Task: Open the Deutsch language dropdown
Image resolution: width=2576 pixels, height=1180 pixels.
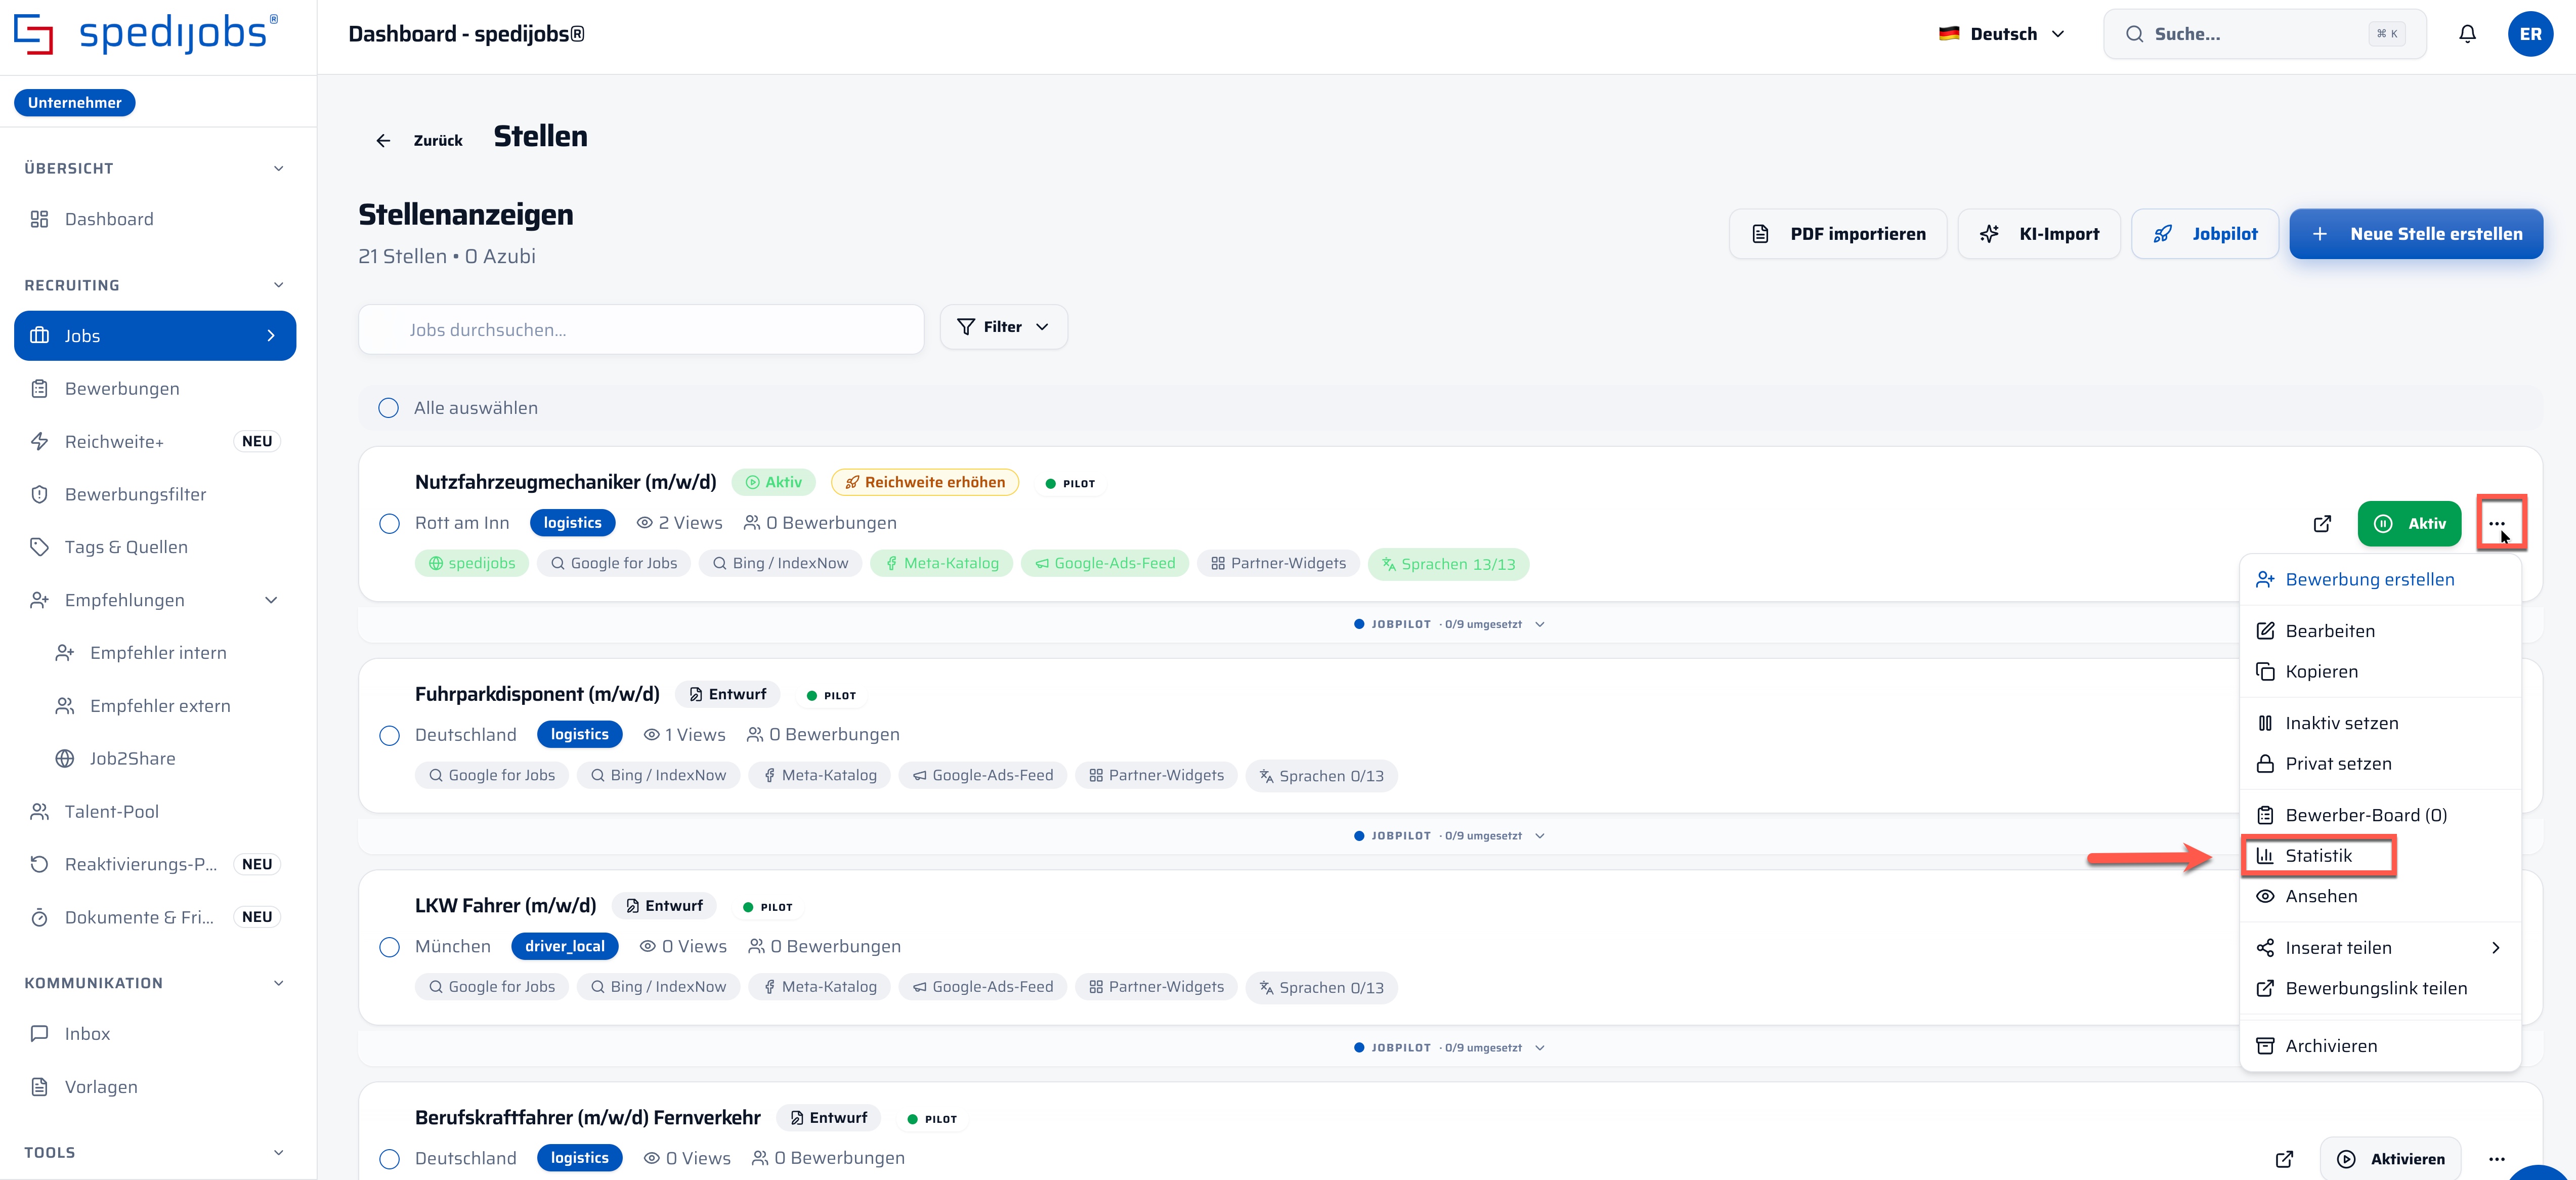Action: click(x=2001, y=34)
